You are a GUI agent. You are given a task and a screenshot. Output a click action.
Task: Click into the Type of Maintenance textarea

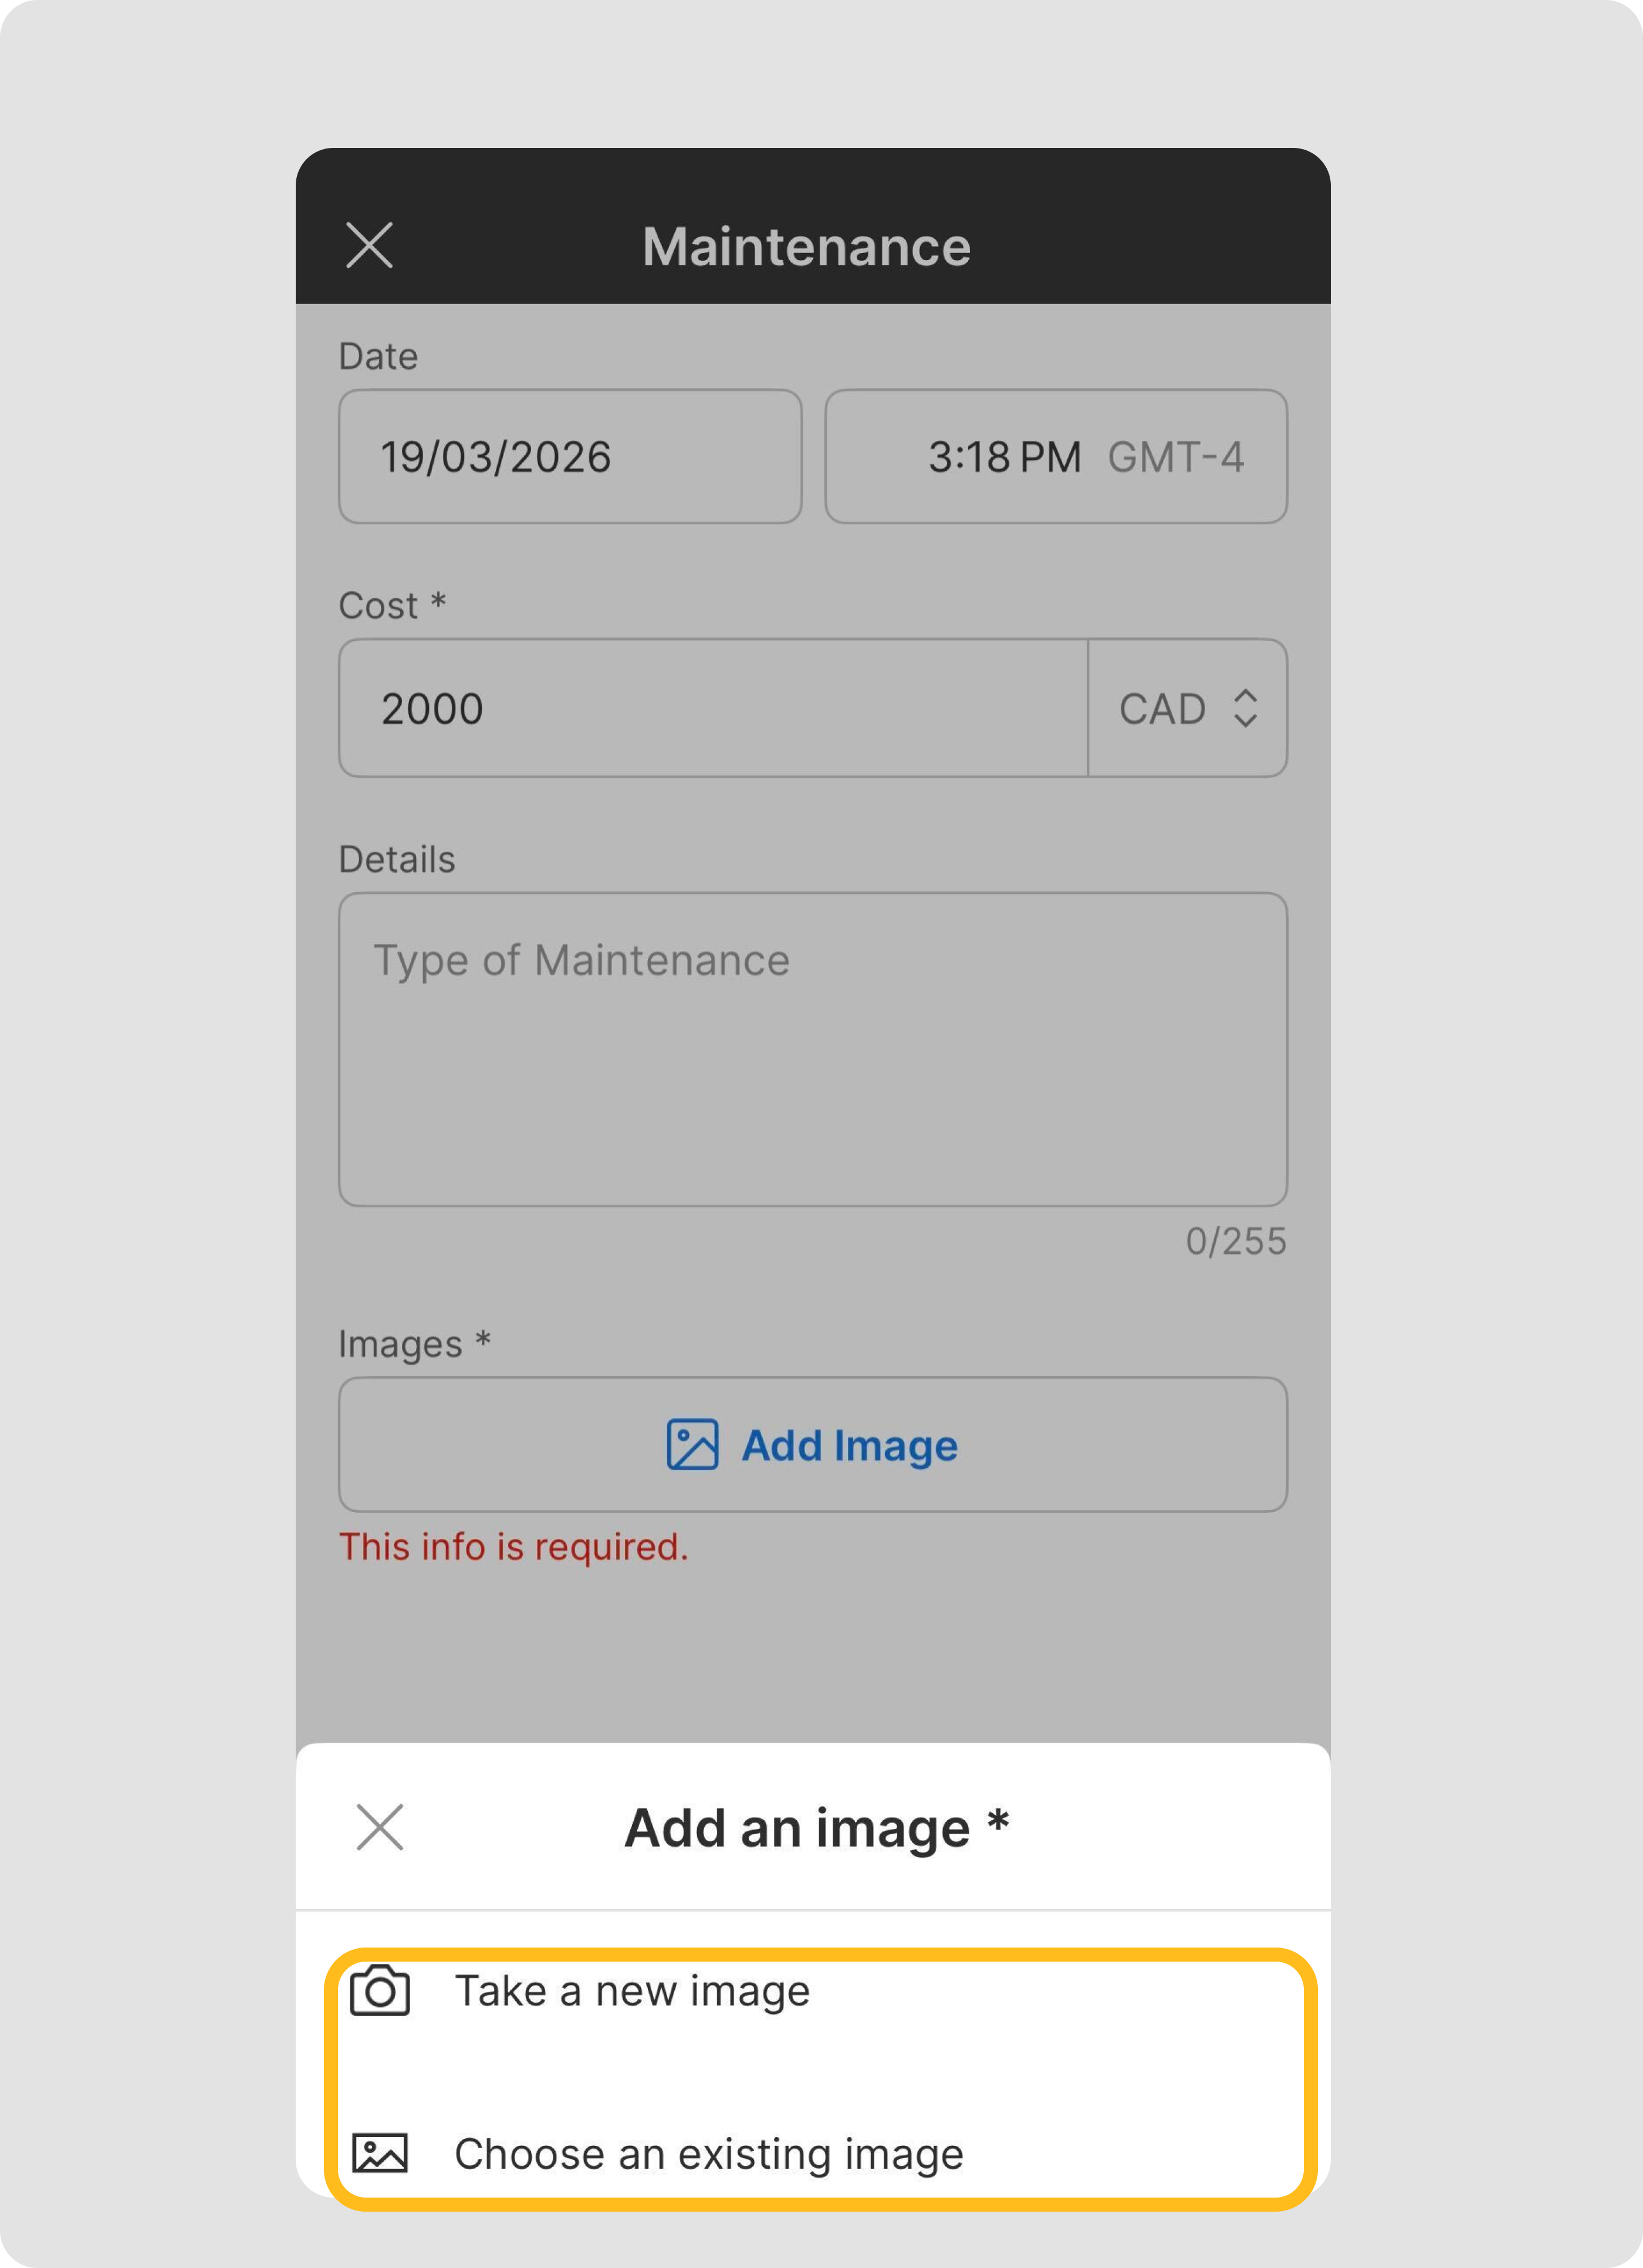pyautogui.click(x=812, y=1049)
